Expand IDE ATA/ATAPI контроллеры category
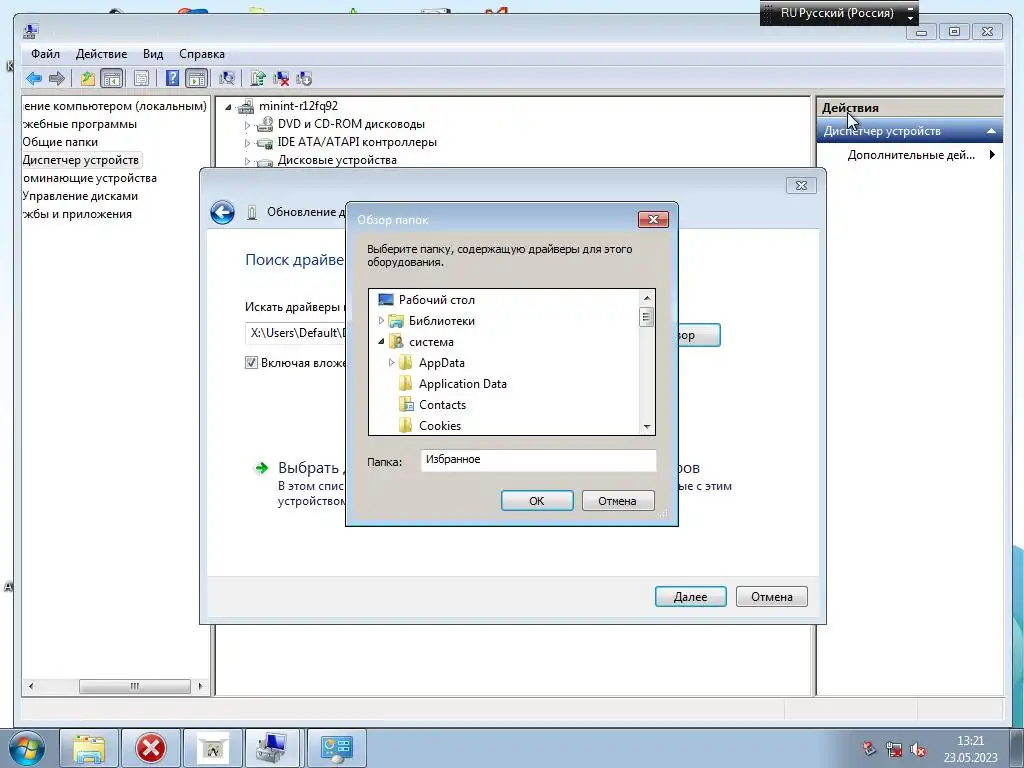The height and width of the screenshot is (768, 1024). [x=248, y=142]
